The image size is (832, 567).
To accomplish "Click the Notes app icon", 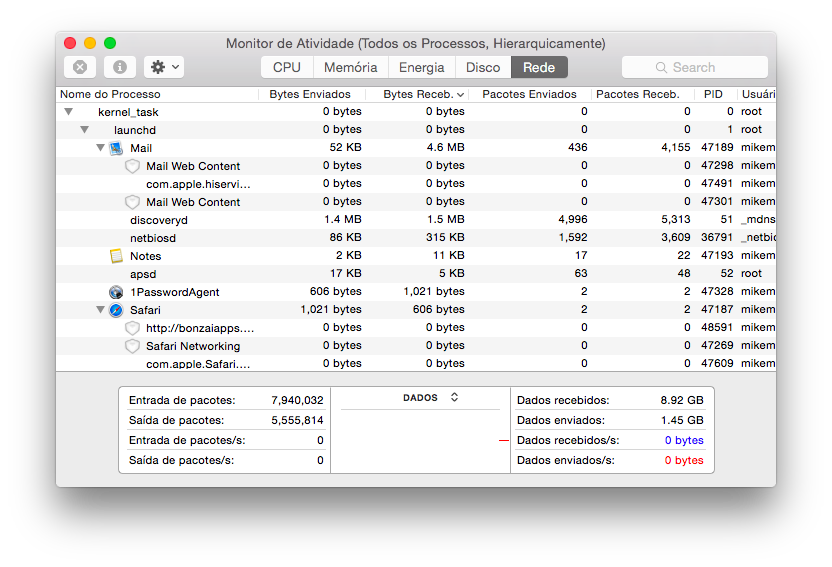I will 116,256.
